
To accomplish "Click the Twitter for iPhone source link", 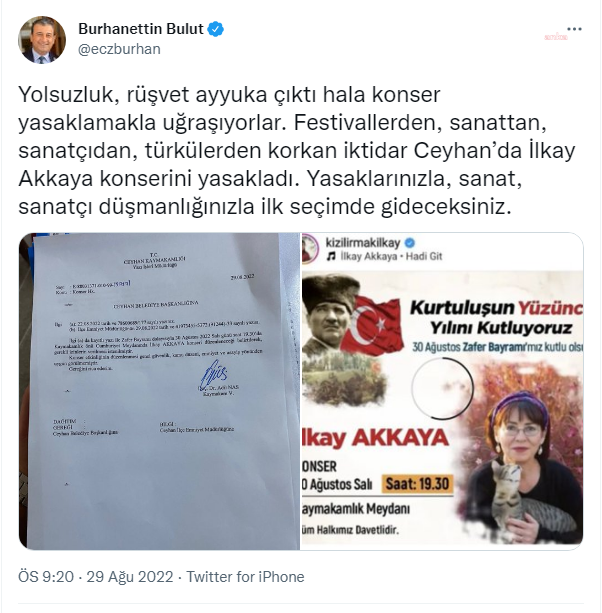I will pyautogui.click(x=245, y=577).
